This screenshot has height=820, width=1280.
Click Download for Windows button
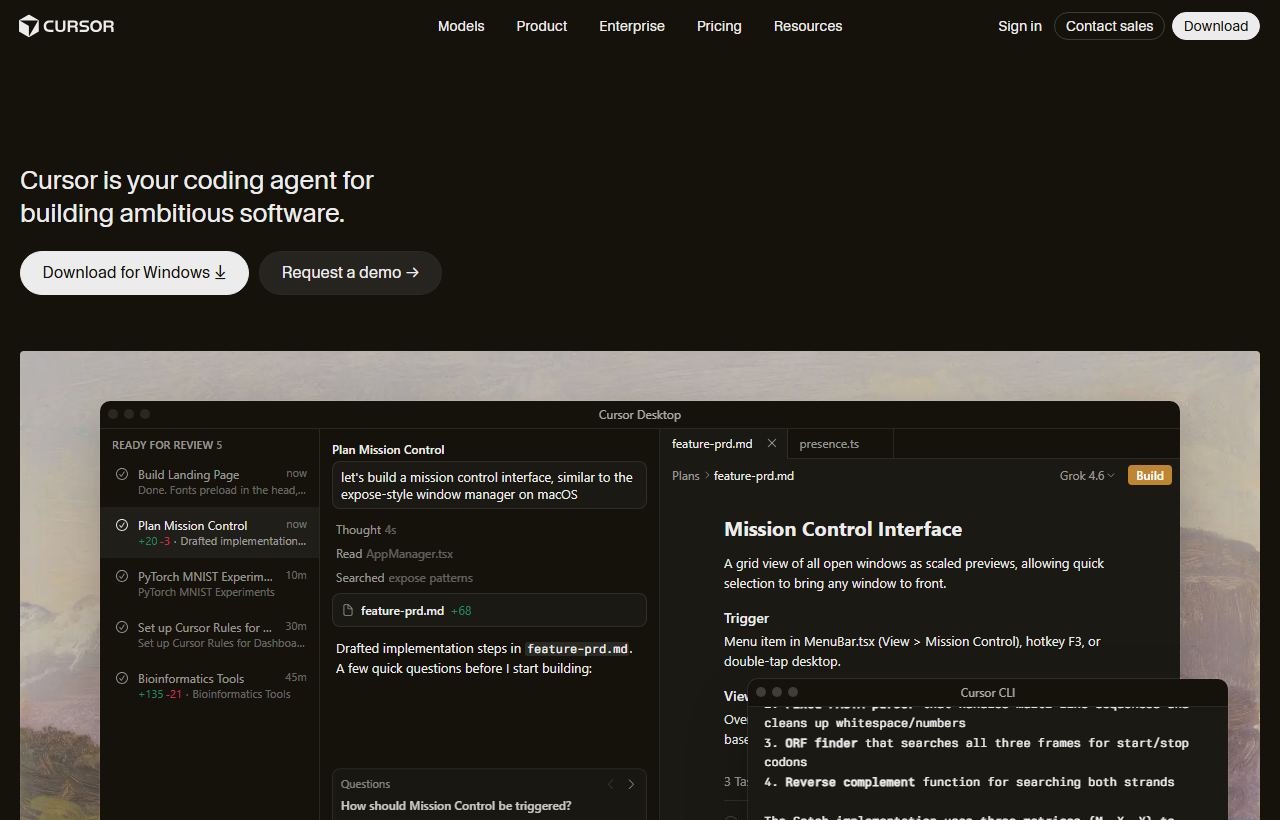pyautogui.click(x=134, y=273)
